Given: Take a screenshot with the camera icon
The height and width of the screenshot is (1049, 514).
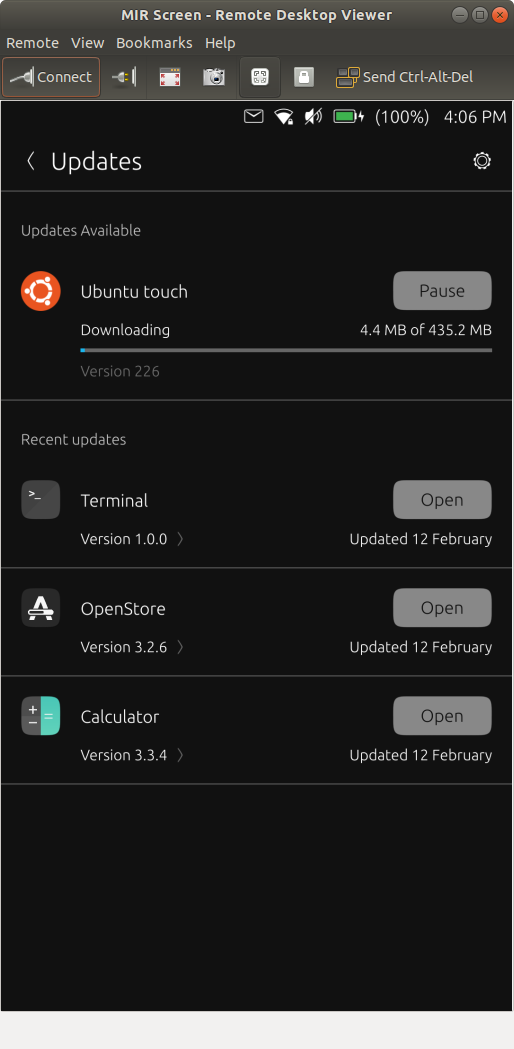Looking at the screenshot, I should pyautogui.click(x=214, y=78).
